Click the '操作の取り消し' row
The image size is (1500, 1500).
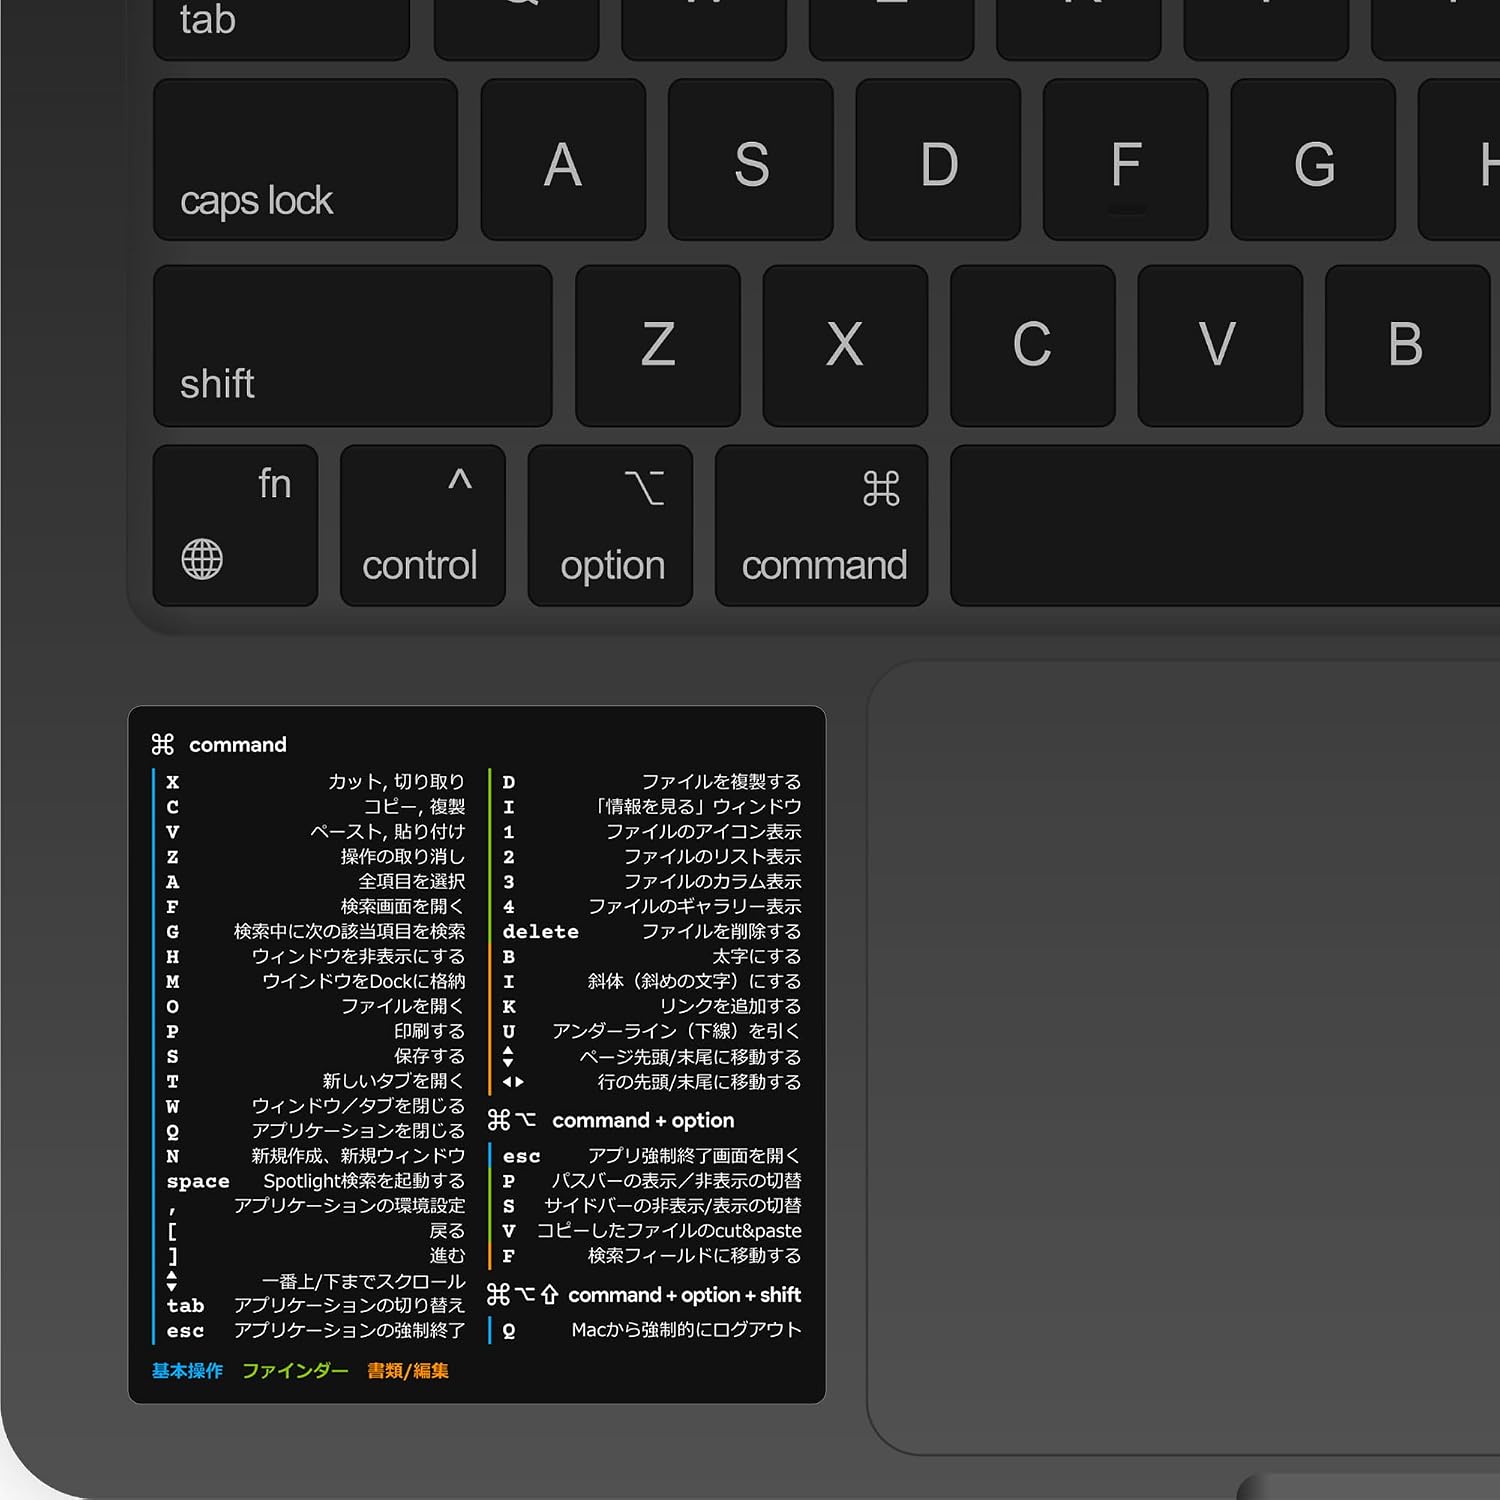(x=315, y=857)
